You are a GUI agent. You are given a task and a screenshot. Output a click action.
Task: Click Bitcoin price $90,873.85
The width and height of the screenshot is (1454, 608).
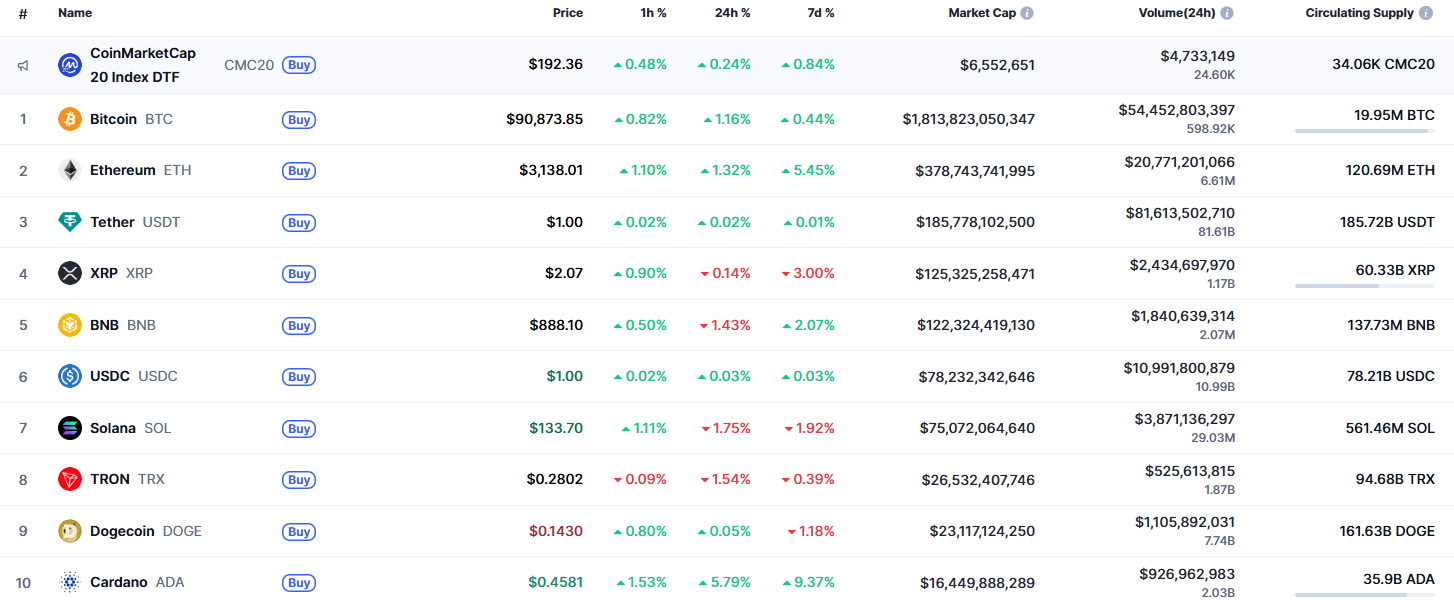point(545,119)
